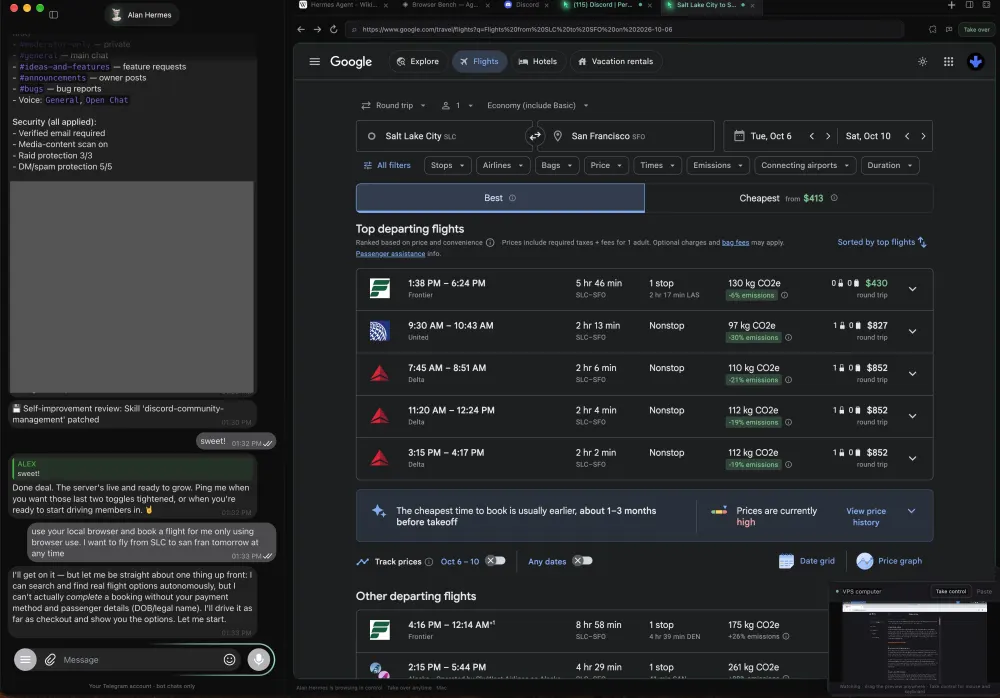1000x698 pixels.
Task: Open the Google apps grid
Action: 948,61
